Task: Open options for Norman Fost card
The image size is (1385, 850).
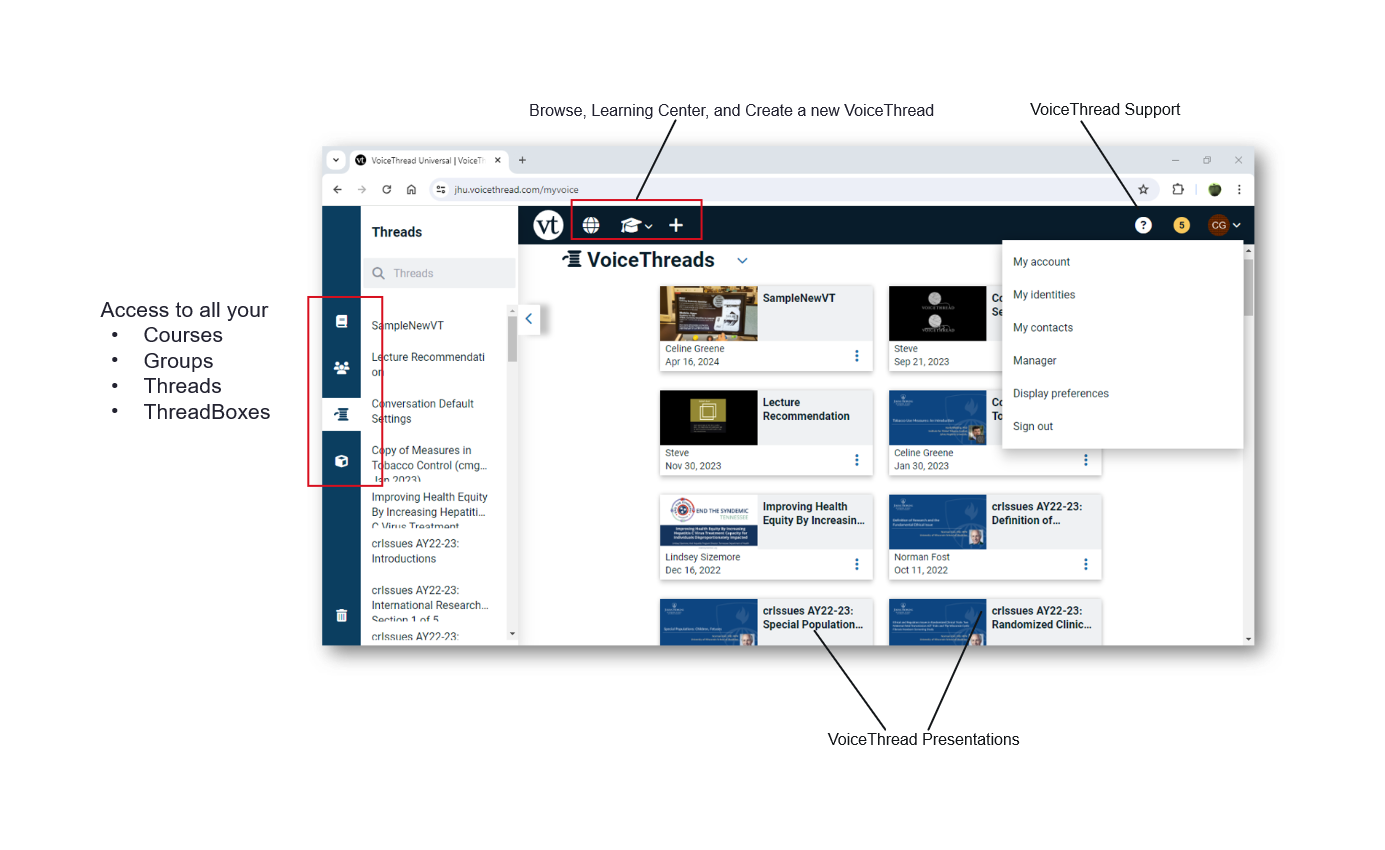Action: coord(1086,564)
